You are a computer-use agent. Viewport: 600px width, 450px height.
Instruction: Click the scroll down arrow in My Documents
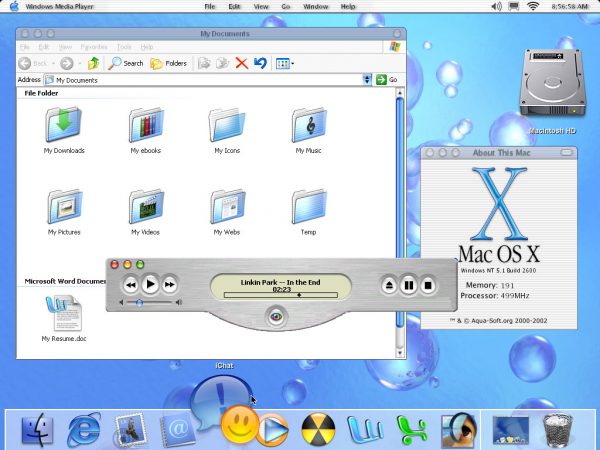(x=400, y=353)
